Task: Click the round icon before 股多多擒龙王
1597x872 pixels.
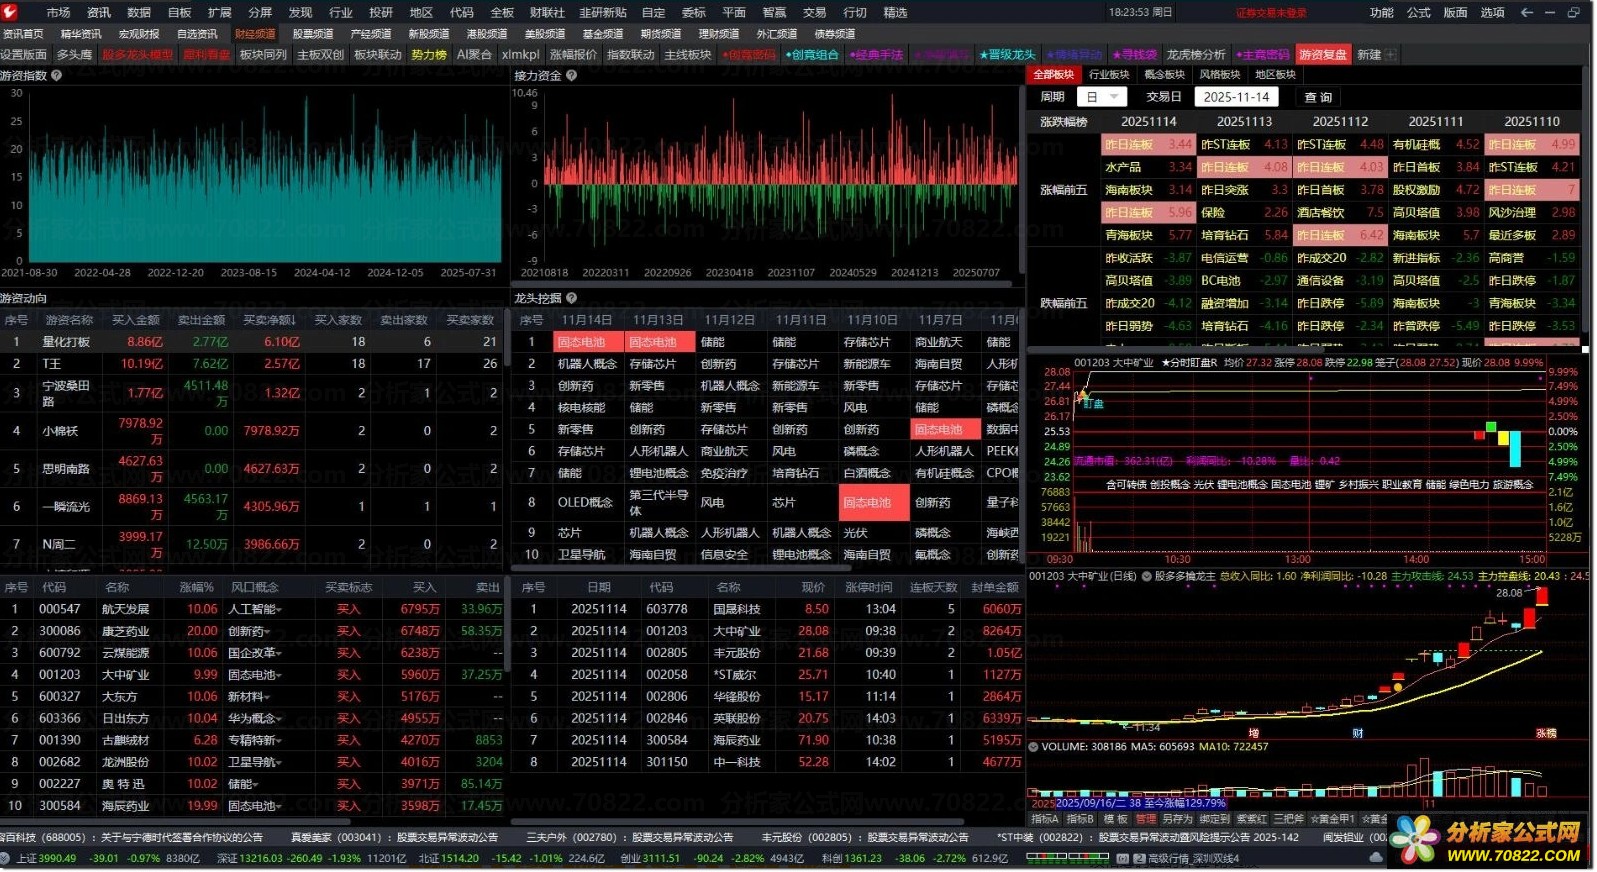Action: (x=1148, y=576)
